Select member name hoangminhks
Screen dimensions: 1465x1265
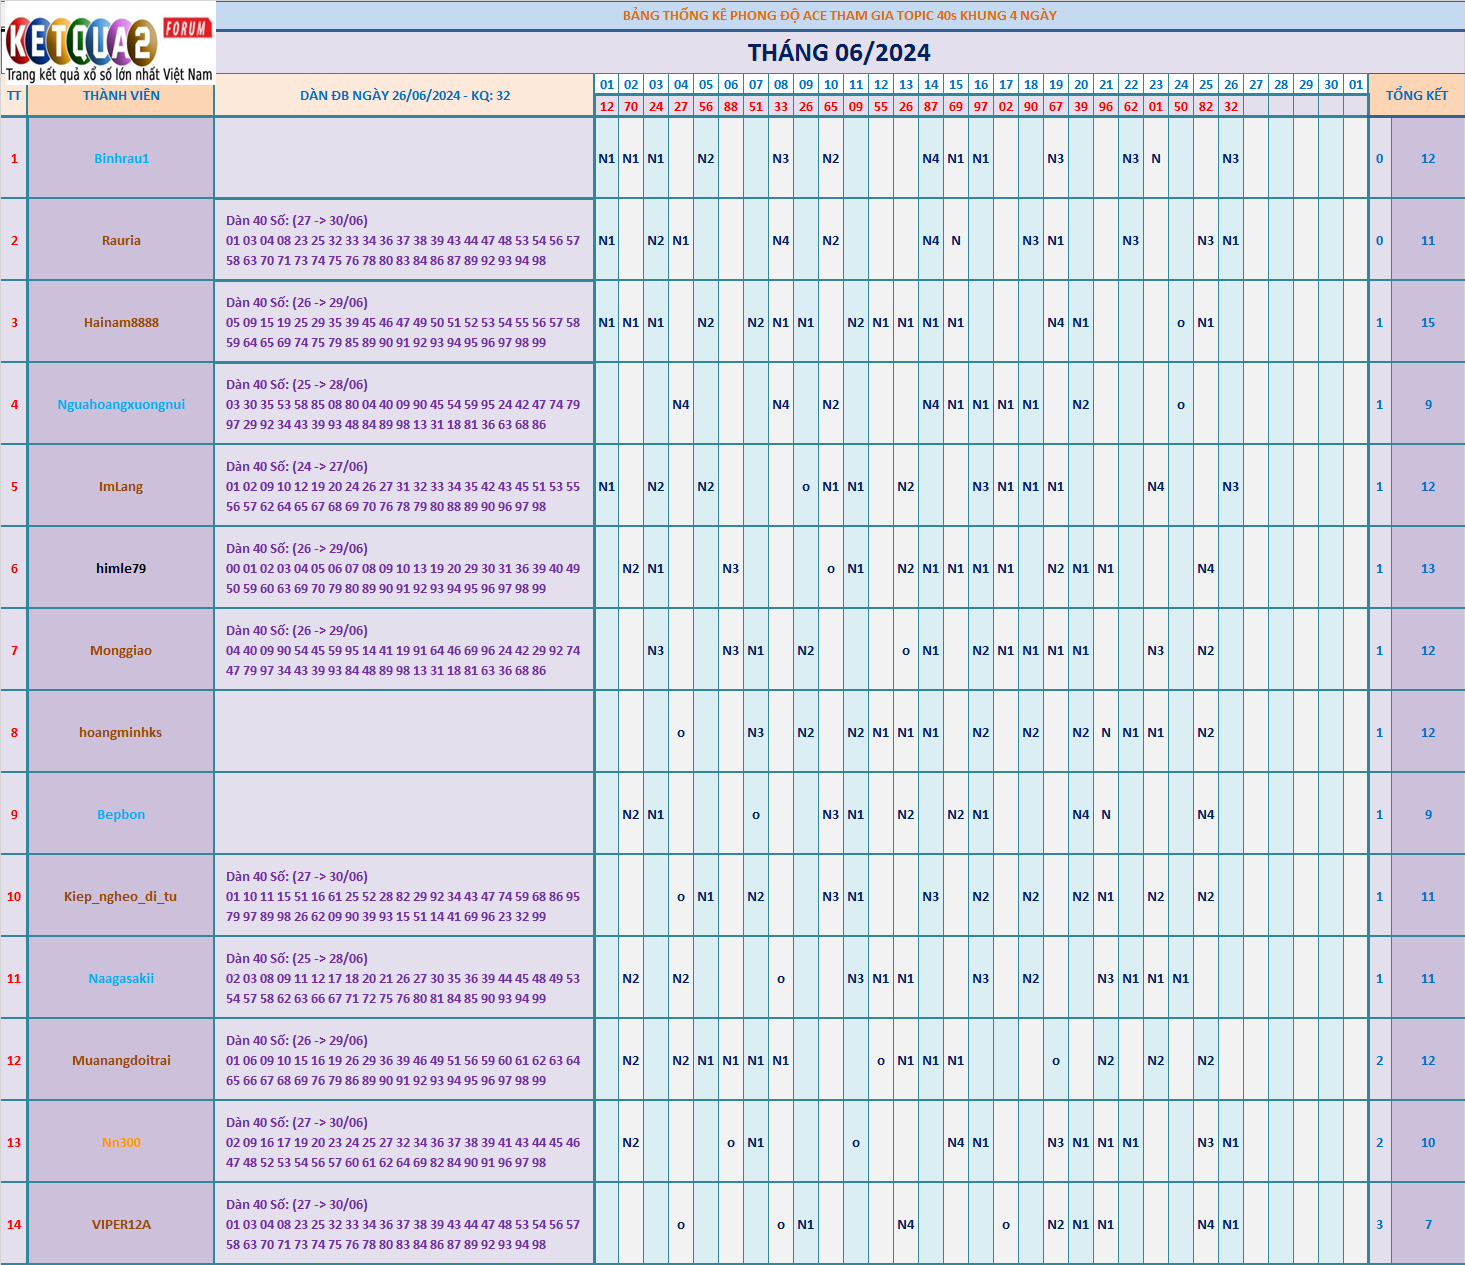coord(121,732)
